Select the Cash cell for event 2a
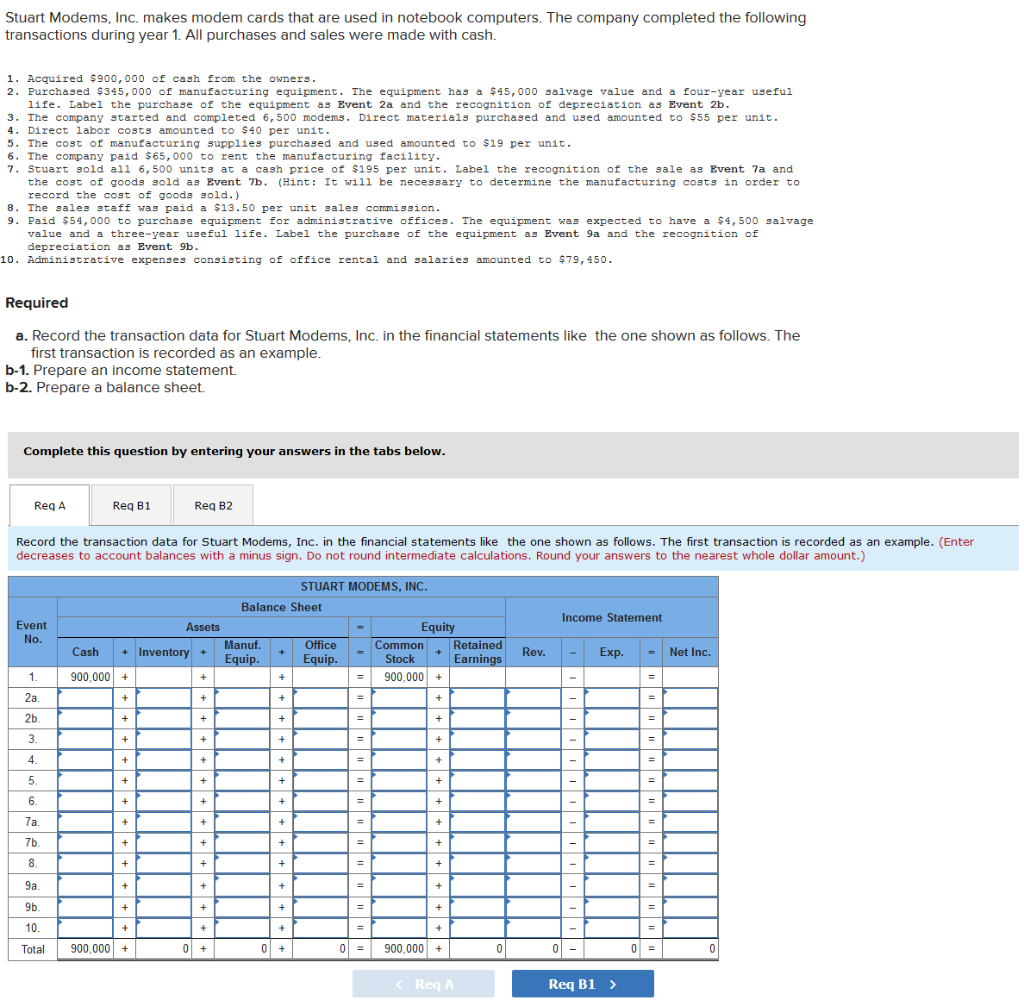Image resolution: width=1024 pixels, height=1000 pixels. (x=86, y=698)
